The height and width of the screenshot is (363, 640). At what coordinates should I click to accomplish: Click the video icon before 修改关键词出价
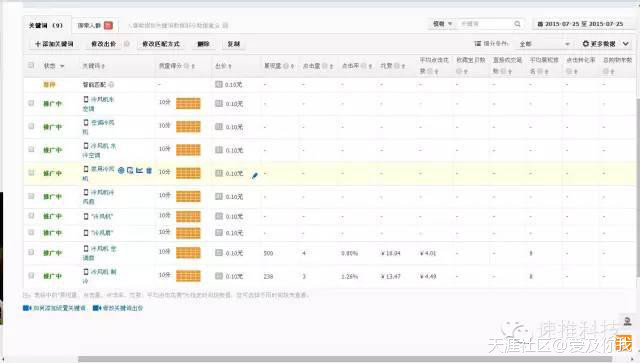97,308
